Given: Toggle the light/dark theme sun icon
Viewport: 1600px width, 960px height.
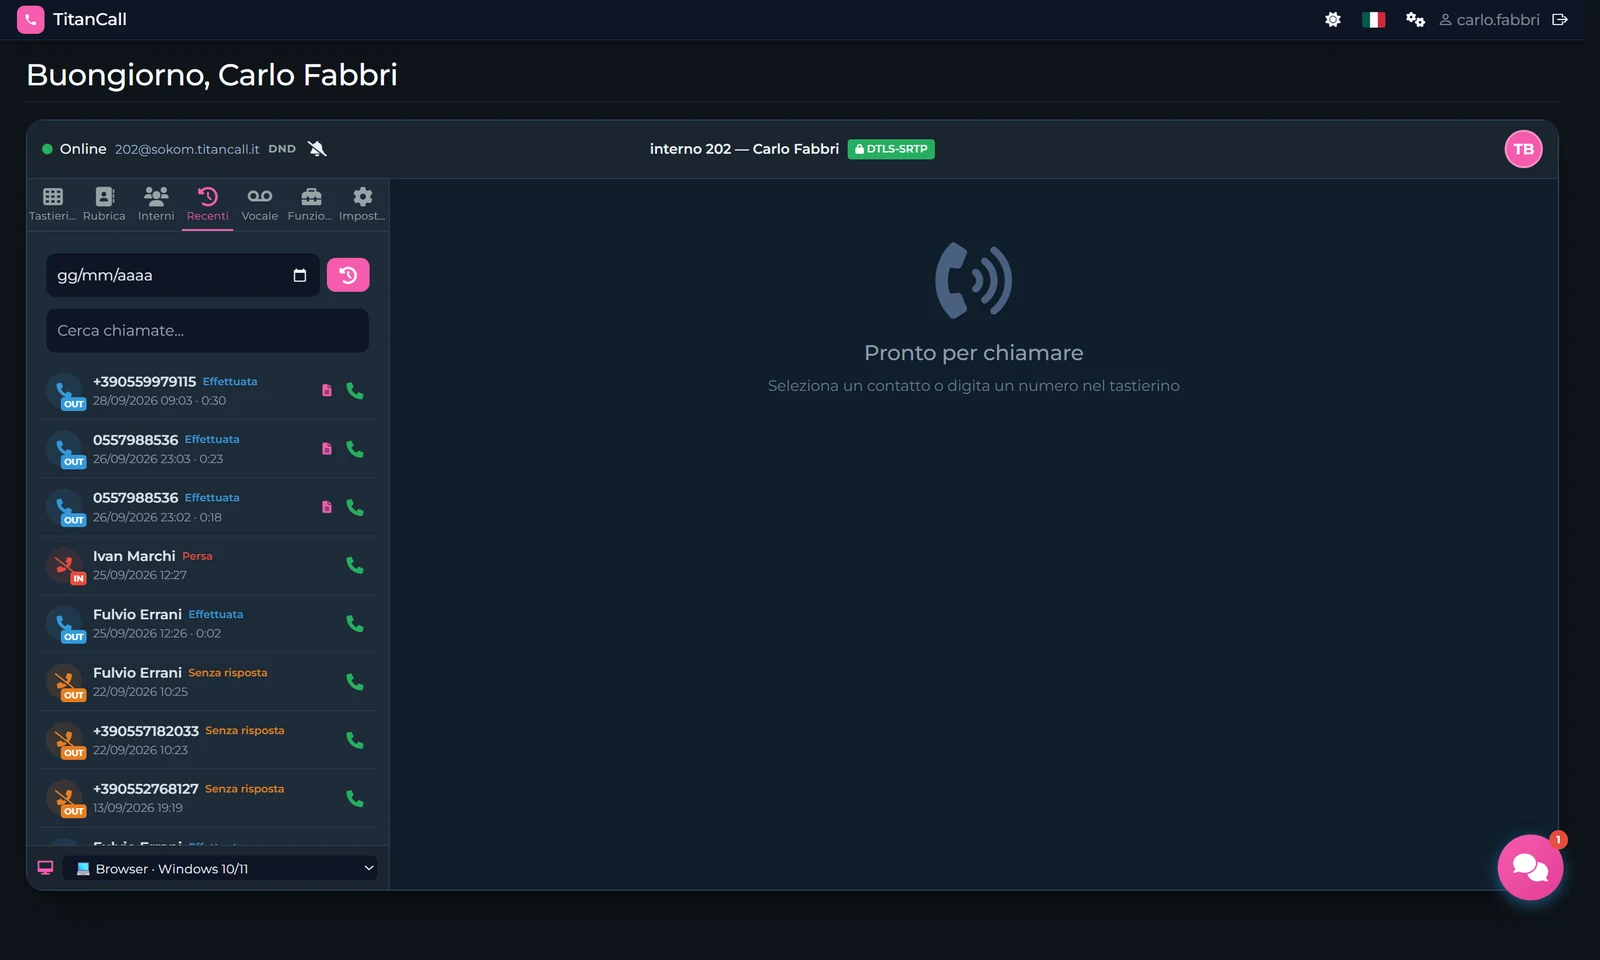Looking at the screenshot, I should (1333, 20).
